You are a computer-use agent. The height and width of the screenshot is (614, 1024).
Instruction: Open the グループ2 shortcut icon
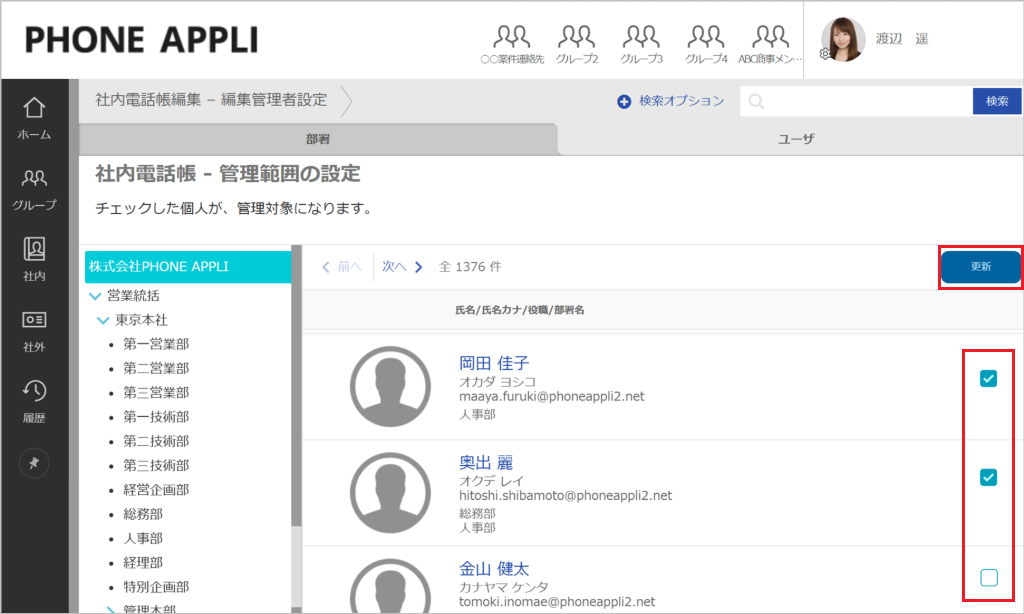pyautogui.click(x=577, y=44)
